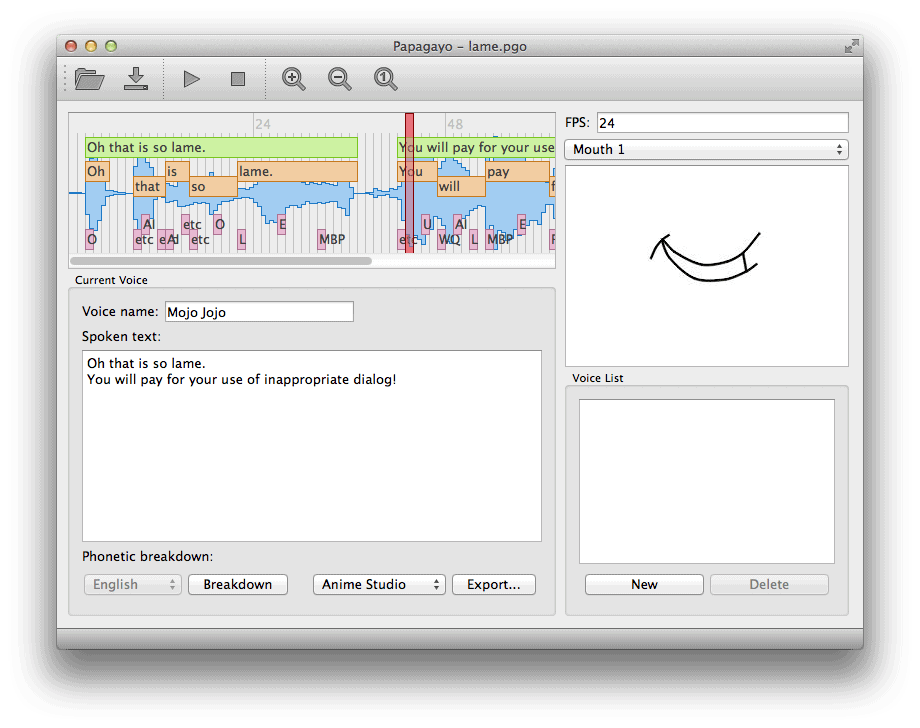Click the Zoom In magnifier icon

coord(294,79)
